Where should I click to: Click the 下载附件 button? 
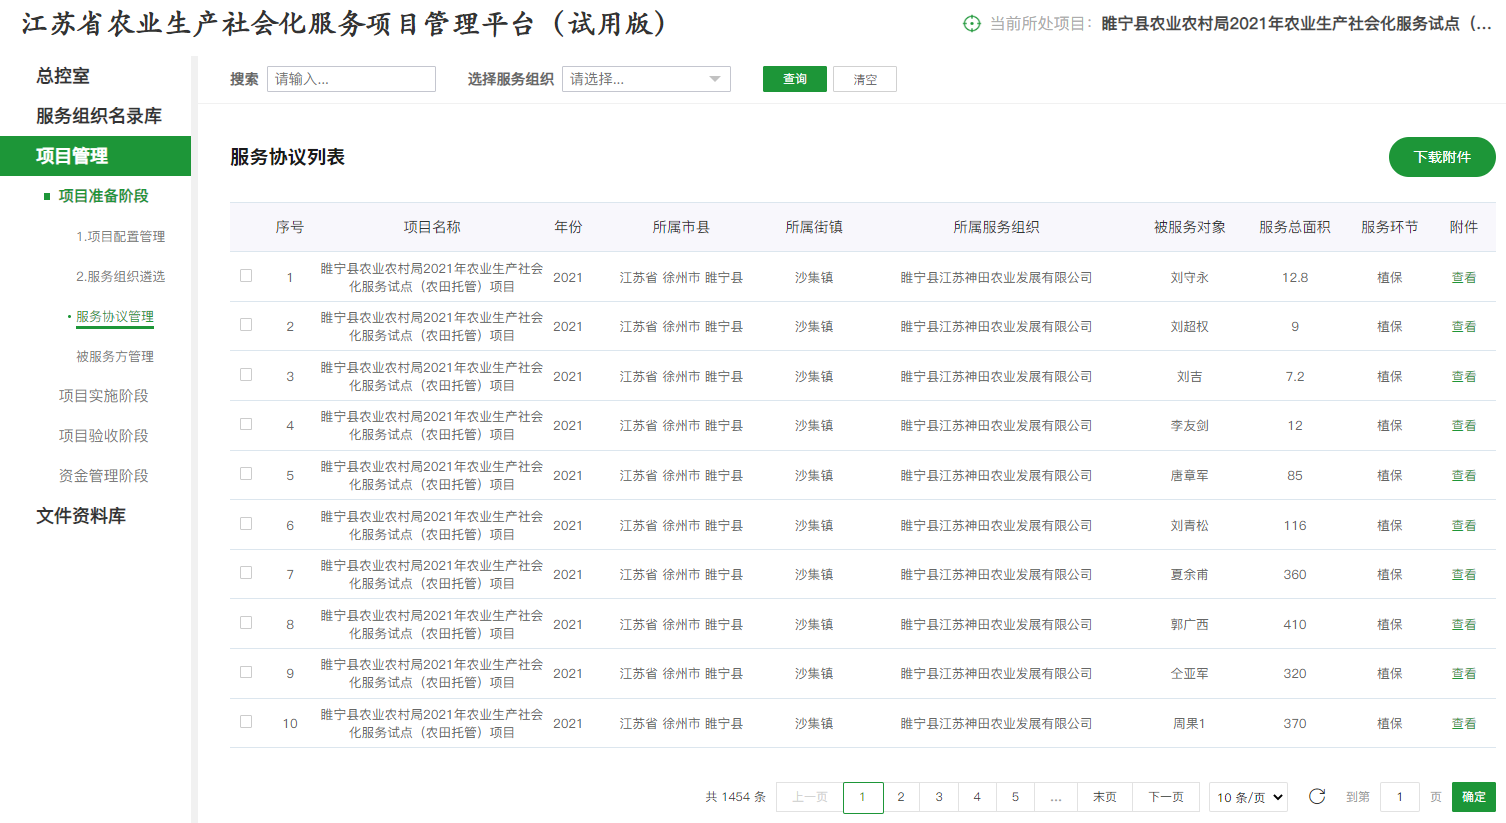pos(1442,157)
